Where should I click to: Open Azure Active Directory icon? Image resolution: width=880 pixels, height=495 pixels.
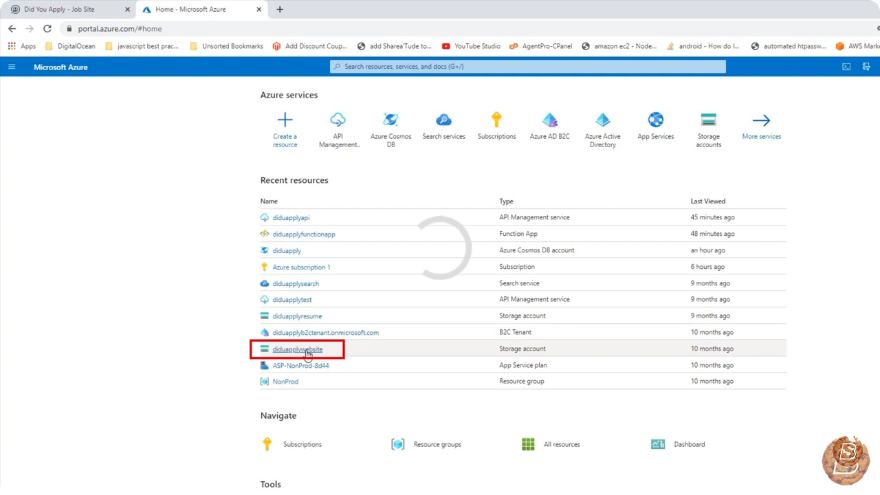click(x=602, y=120)
